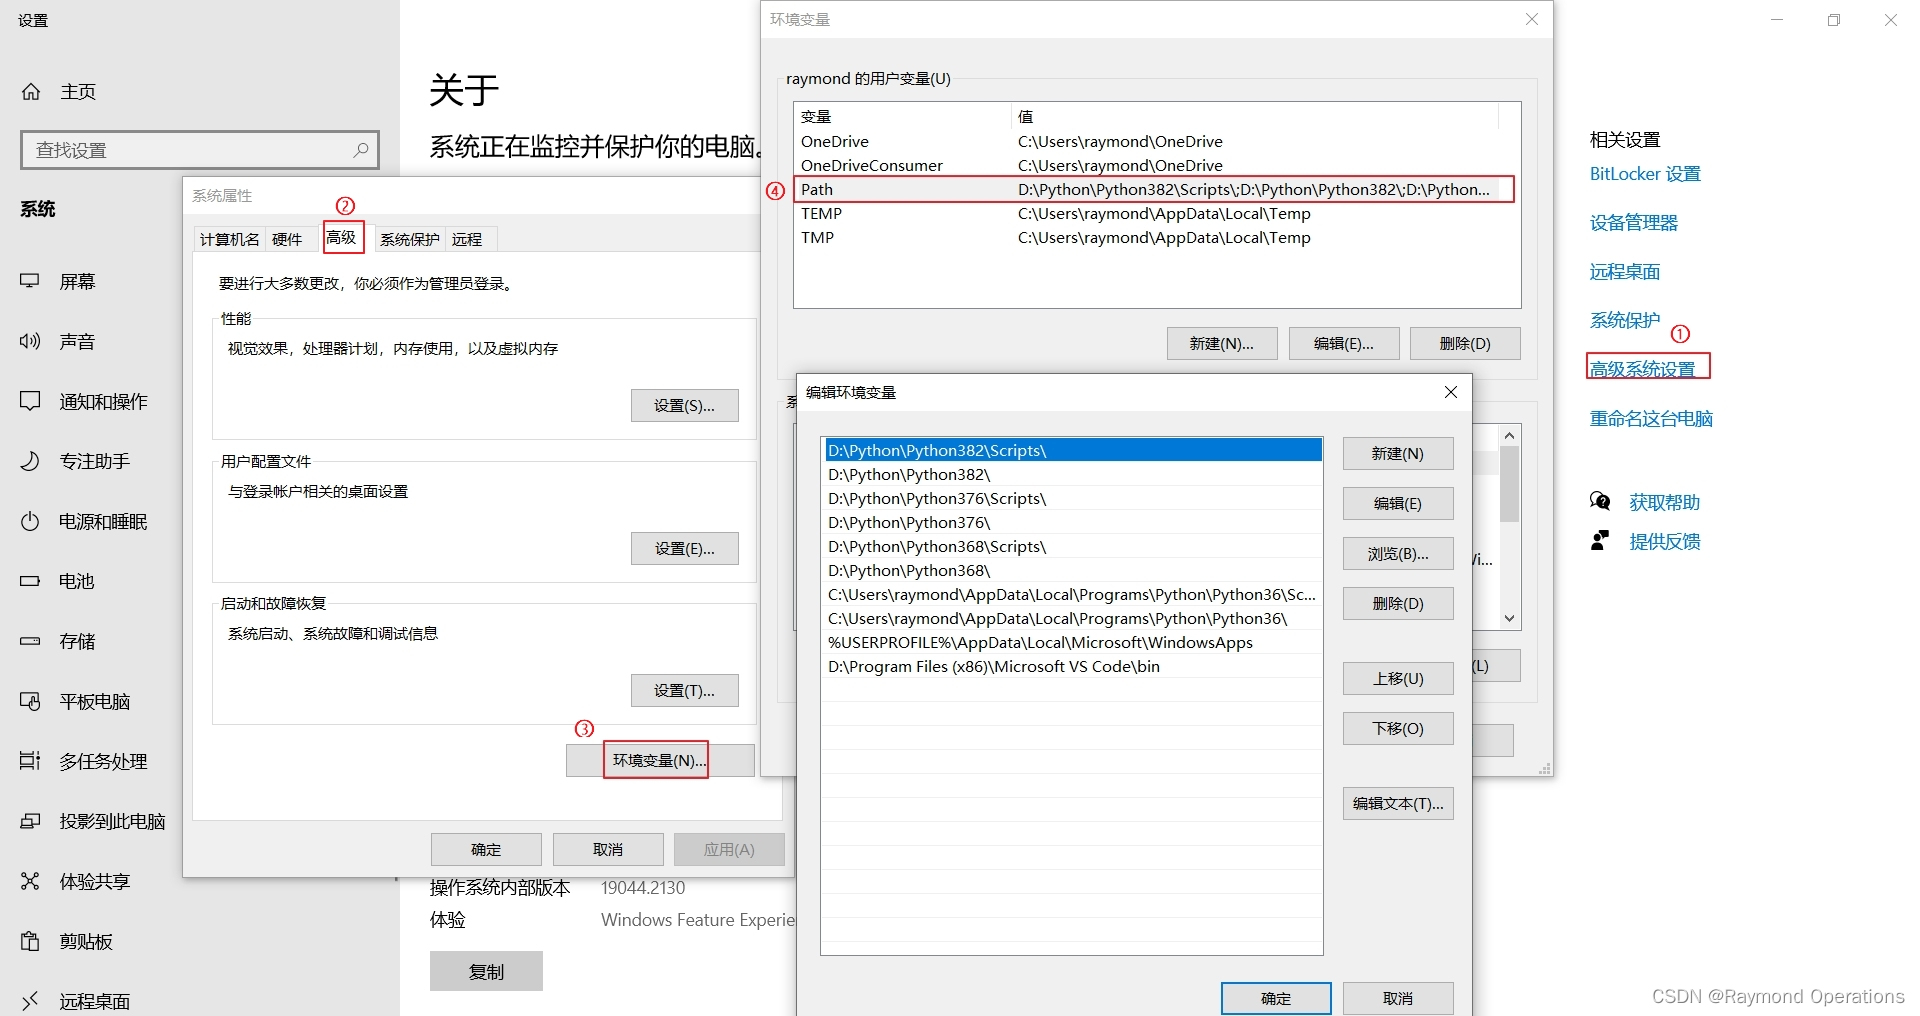Select D:\Python\Python382\Scripts\ entry
Viewport: 1920px width, 1016px height.
1072,450
